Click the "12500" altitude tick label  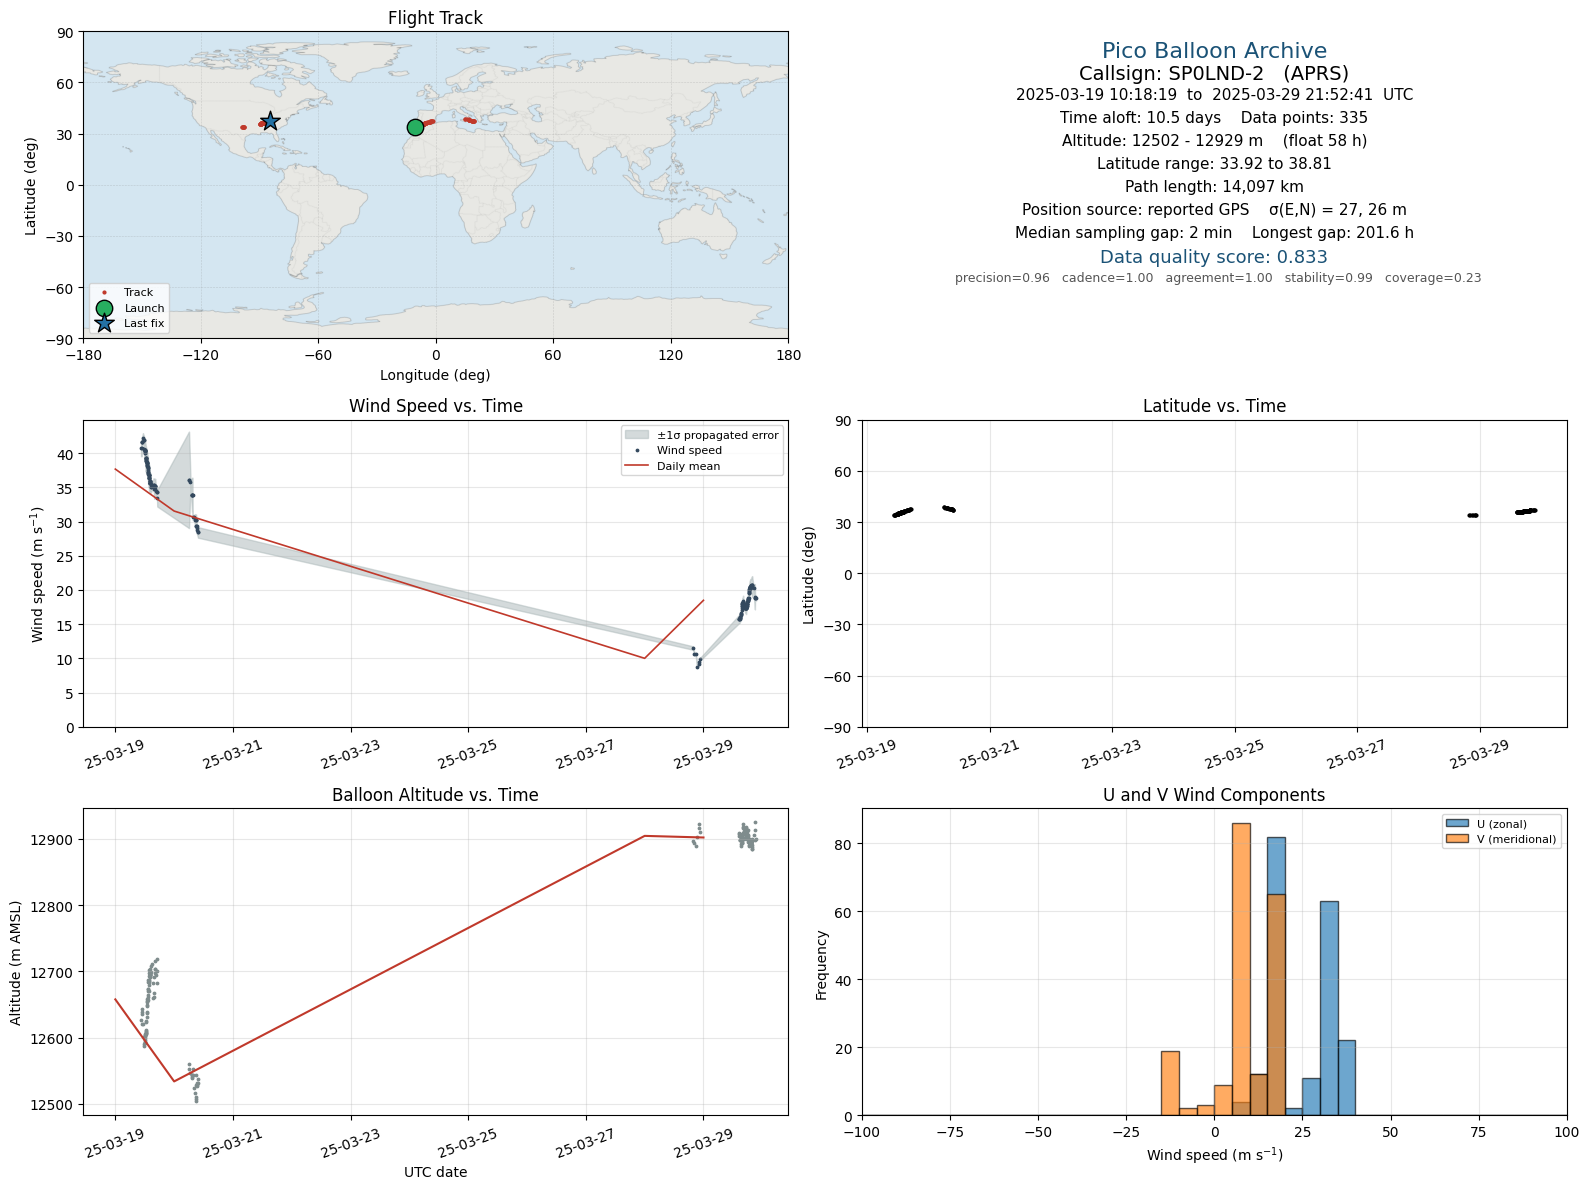click(52, 1105)
